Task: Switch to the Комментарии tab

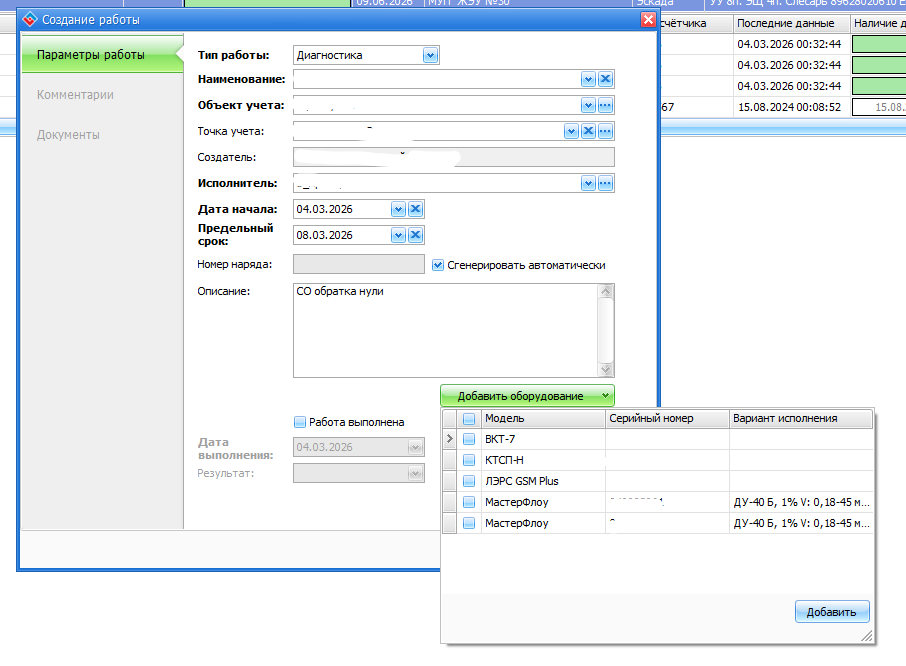Action: tap(75, 95)
